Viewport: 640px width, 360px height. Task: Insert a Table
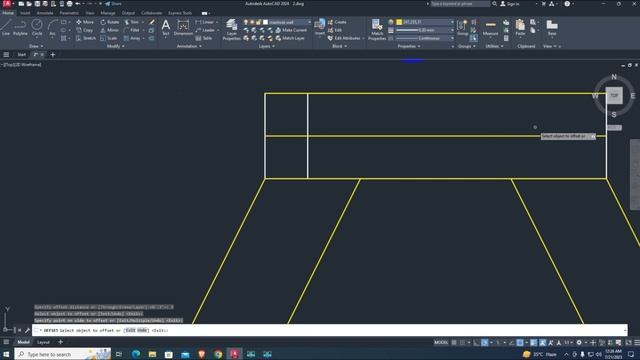(204, 38)
